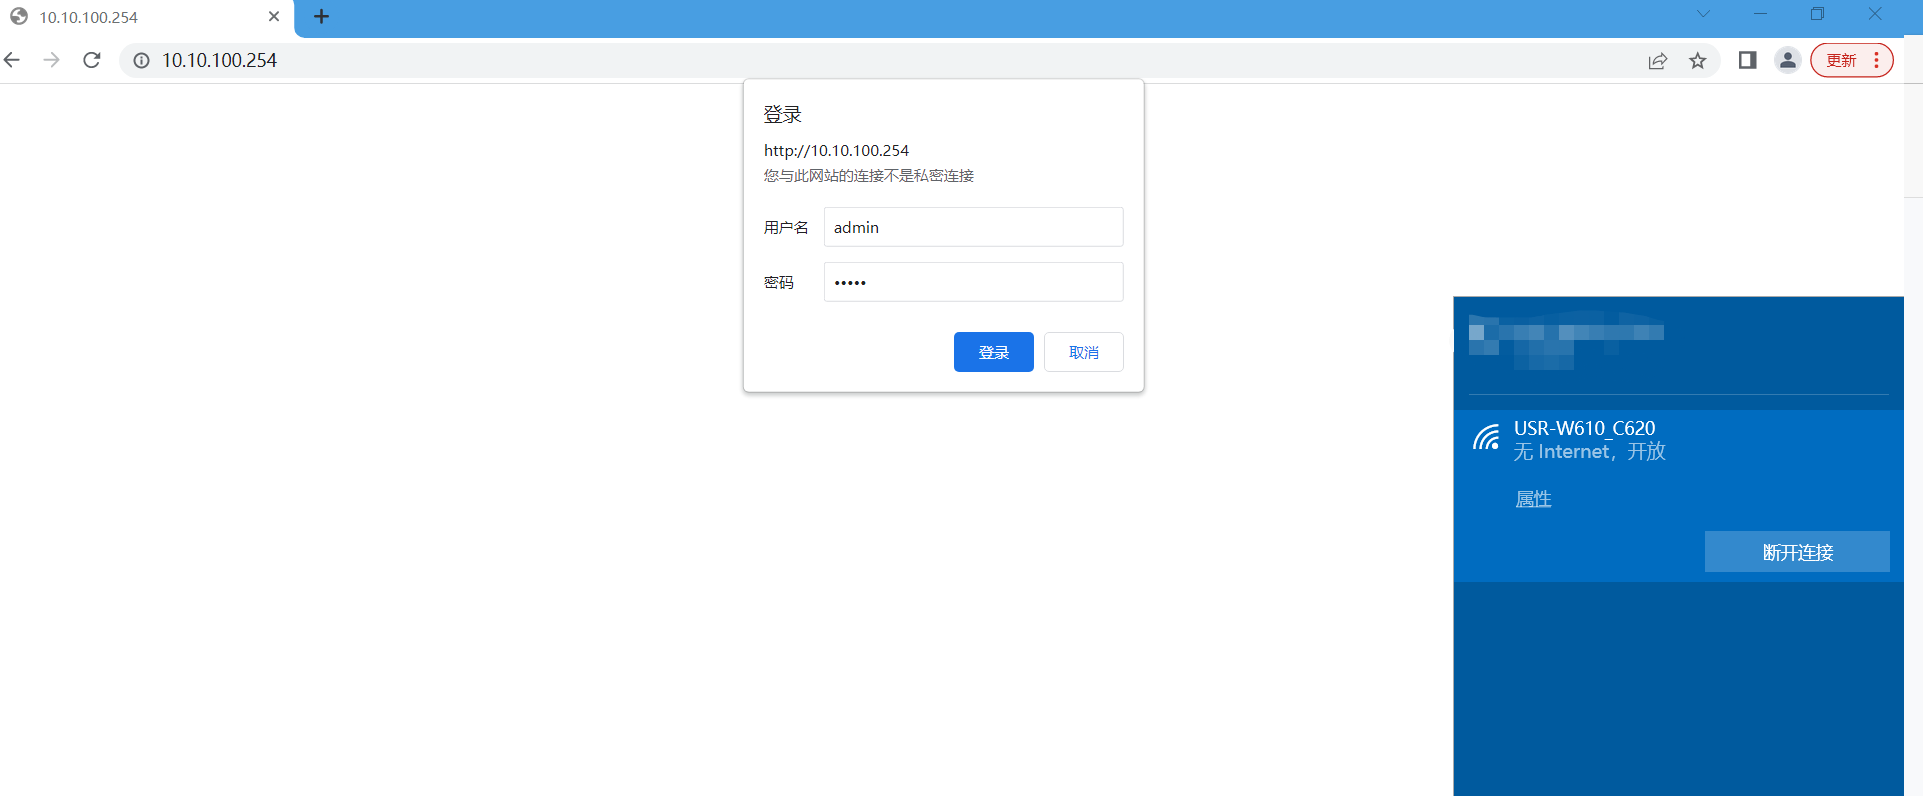
Task: Click the share page icon
Action: point(1657,61)
